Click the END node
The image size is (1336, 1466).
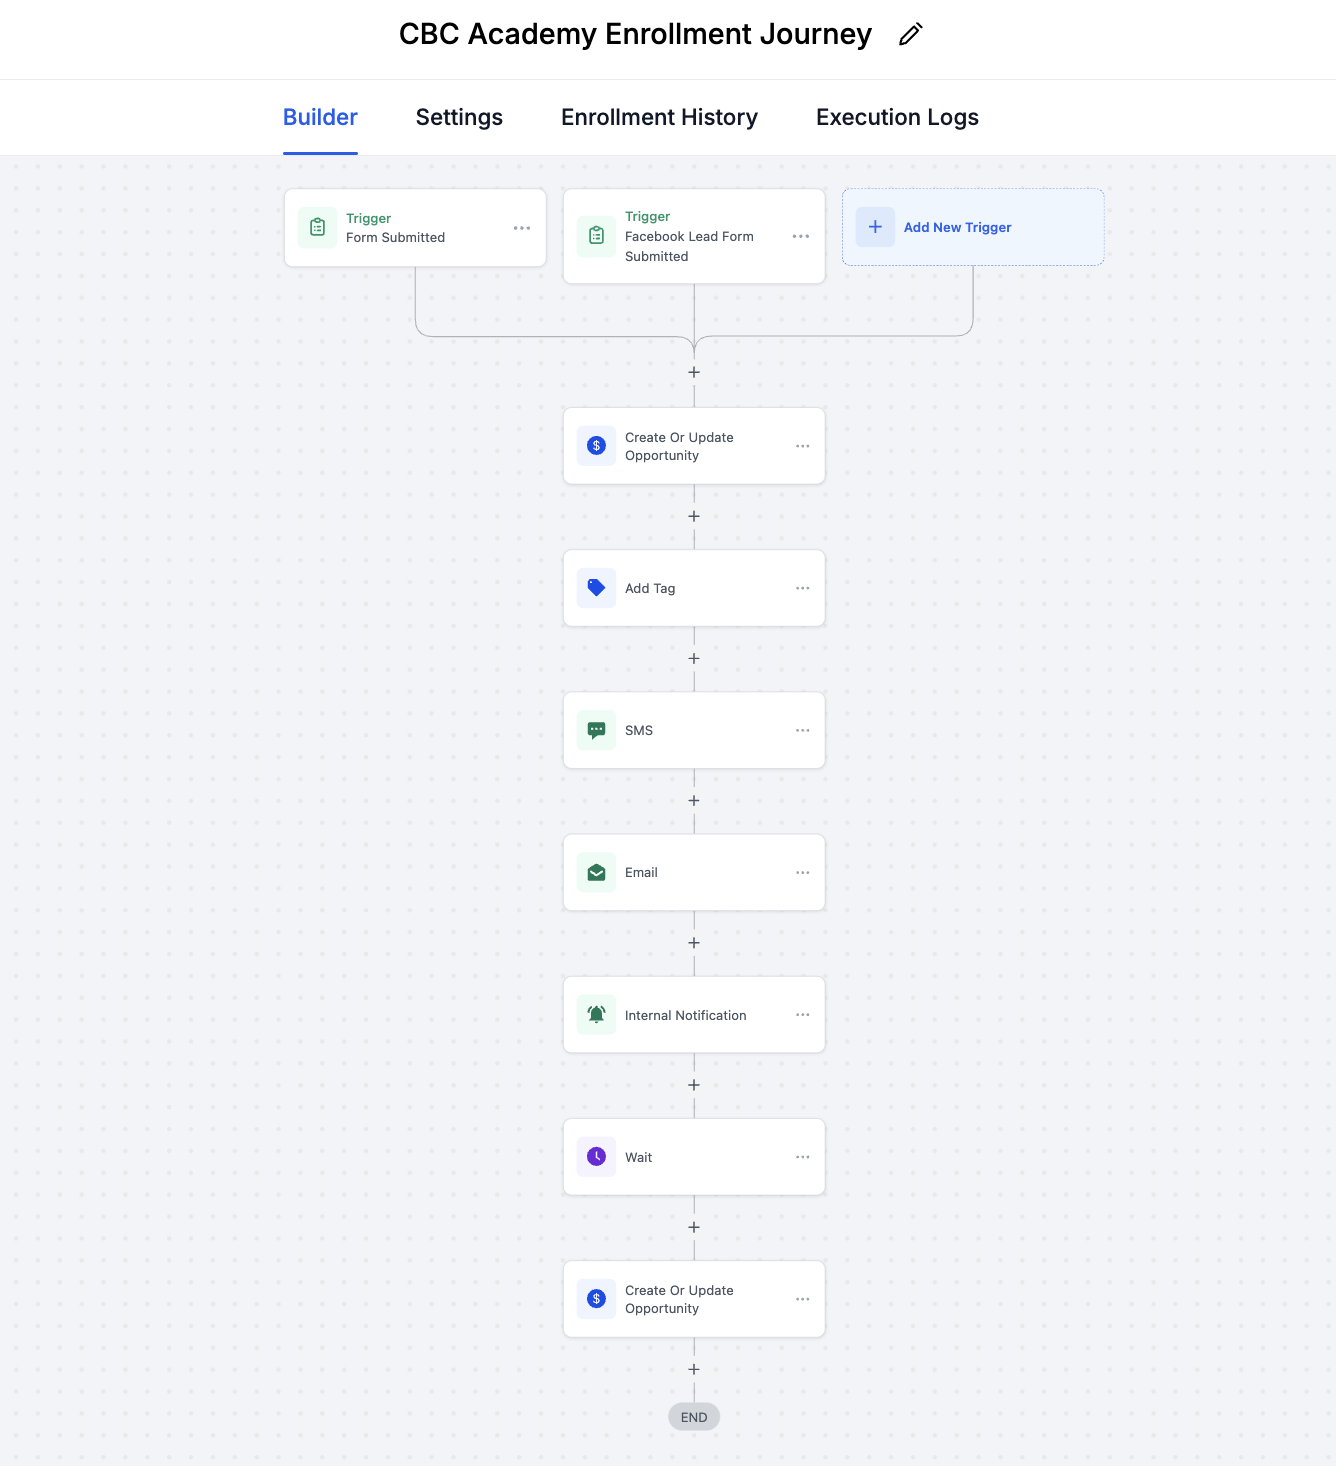[x=693, y=1416]
